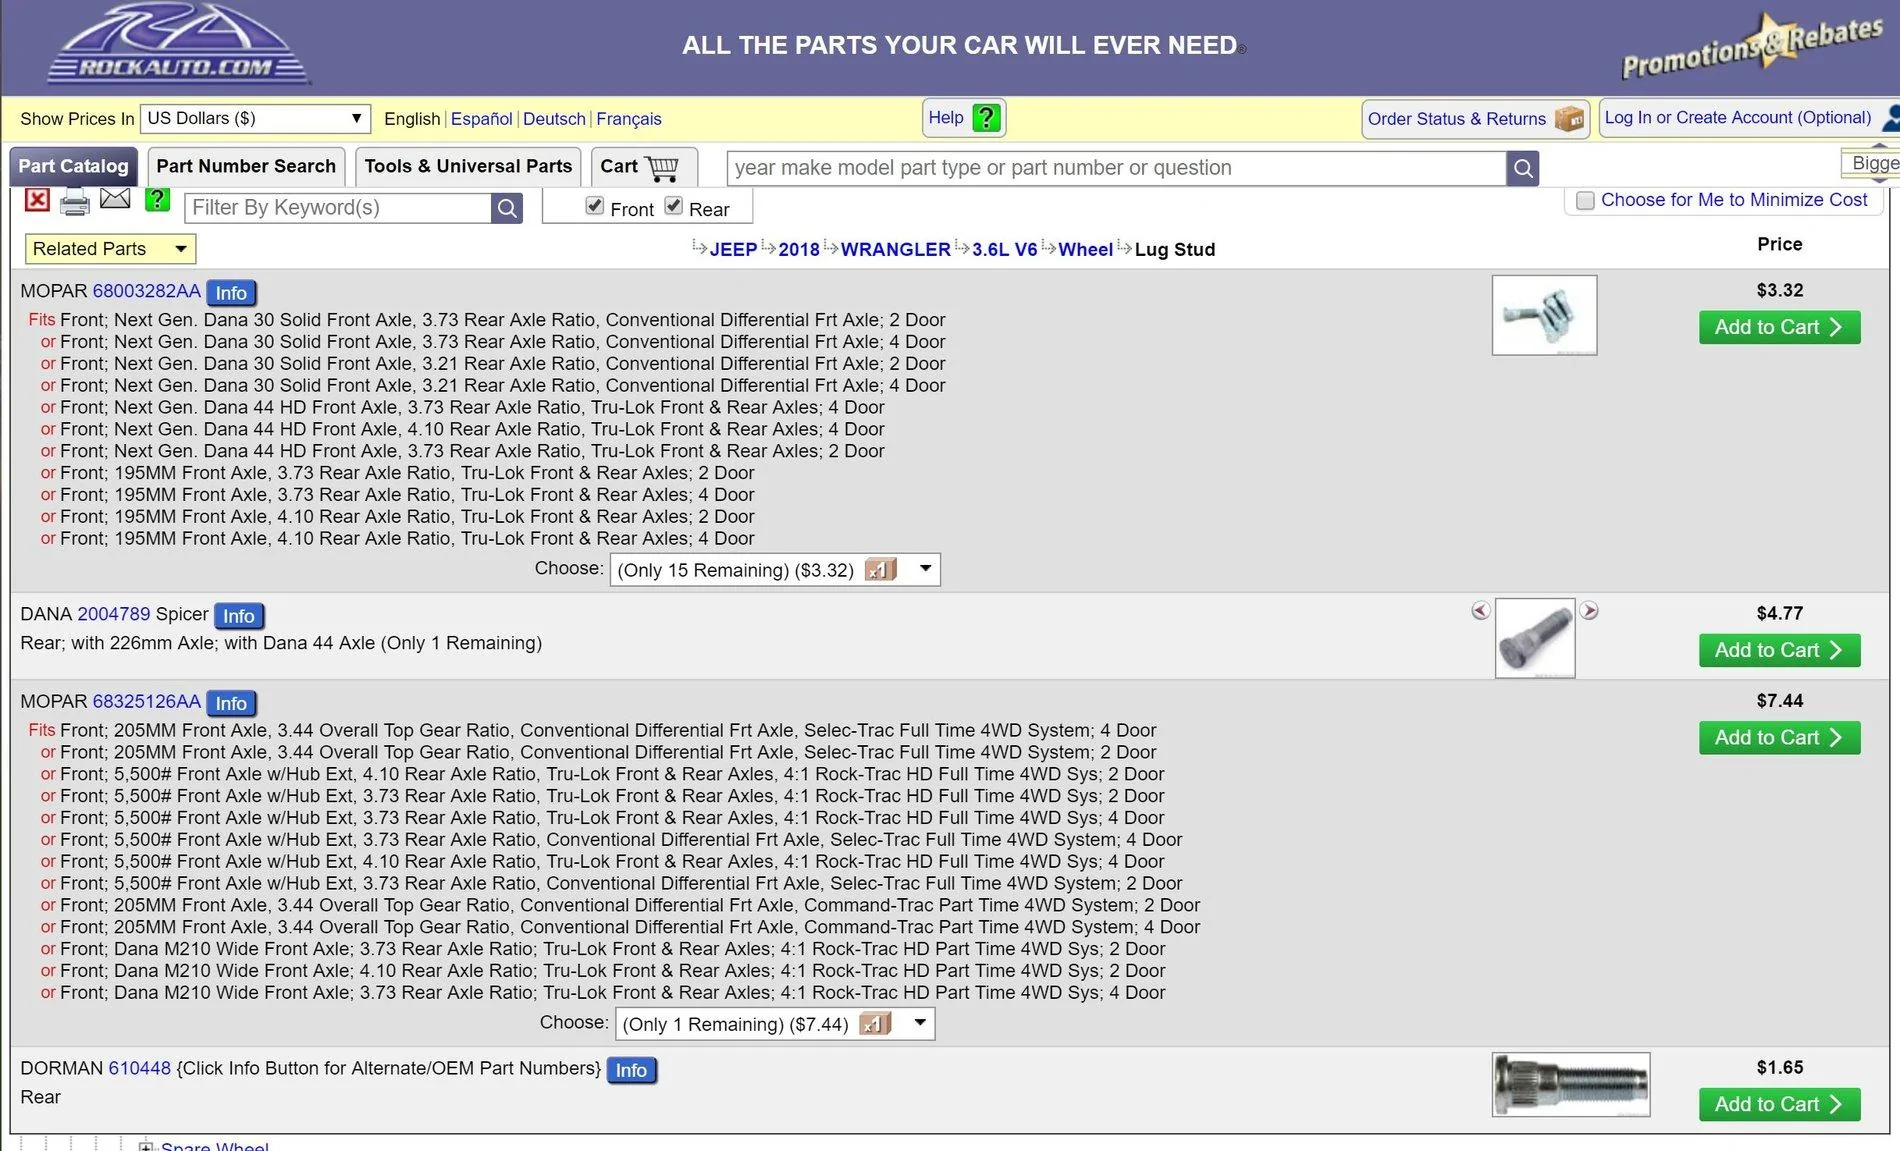Open part number link 68325126AA

(x=147, y=701)
